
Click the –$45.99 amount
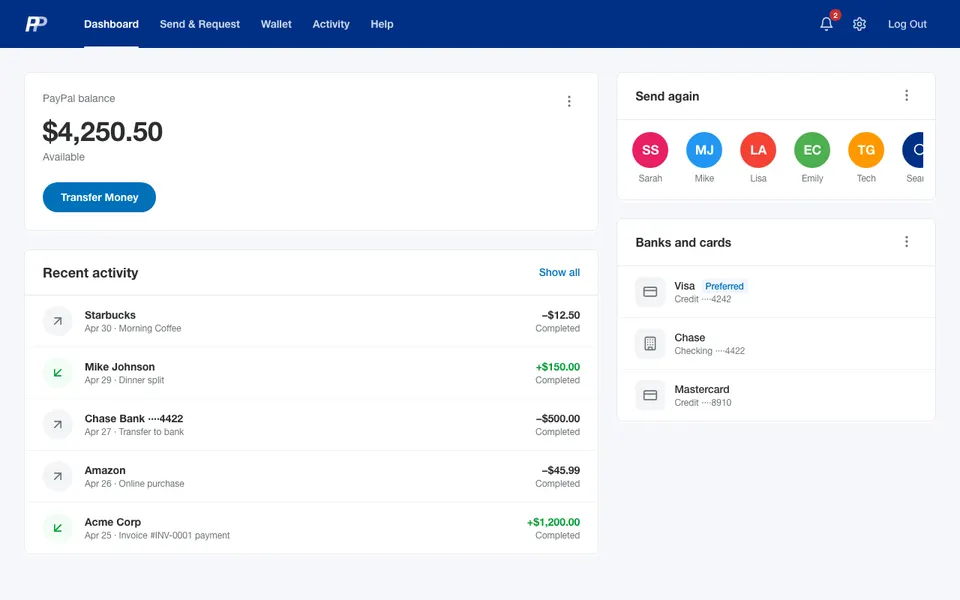(x=560, y=470)
